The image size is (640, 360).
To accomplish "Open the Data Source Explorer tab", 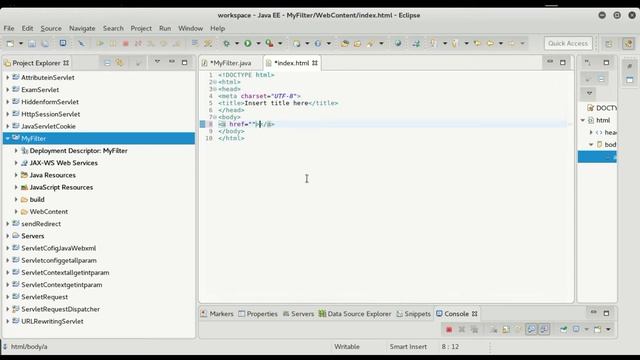I will point(355,313).
